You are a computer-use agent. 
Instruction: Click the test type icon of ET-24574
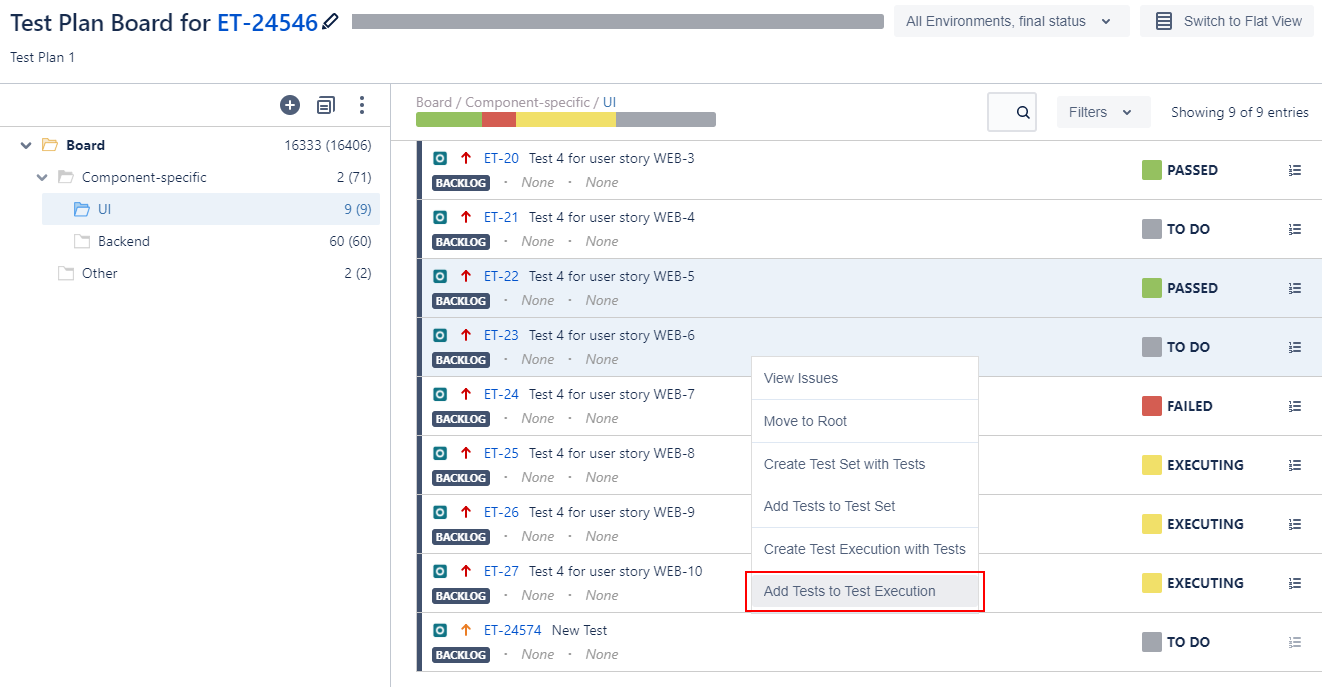coord(440,630)
